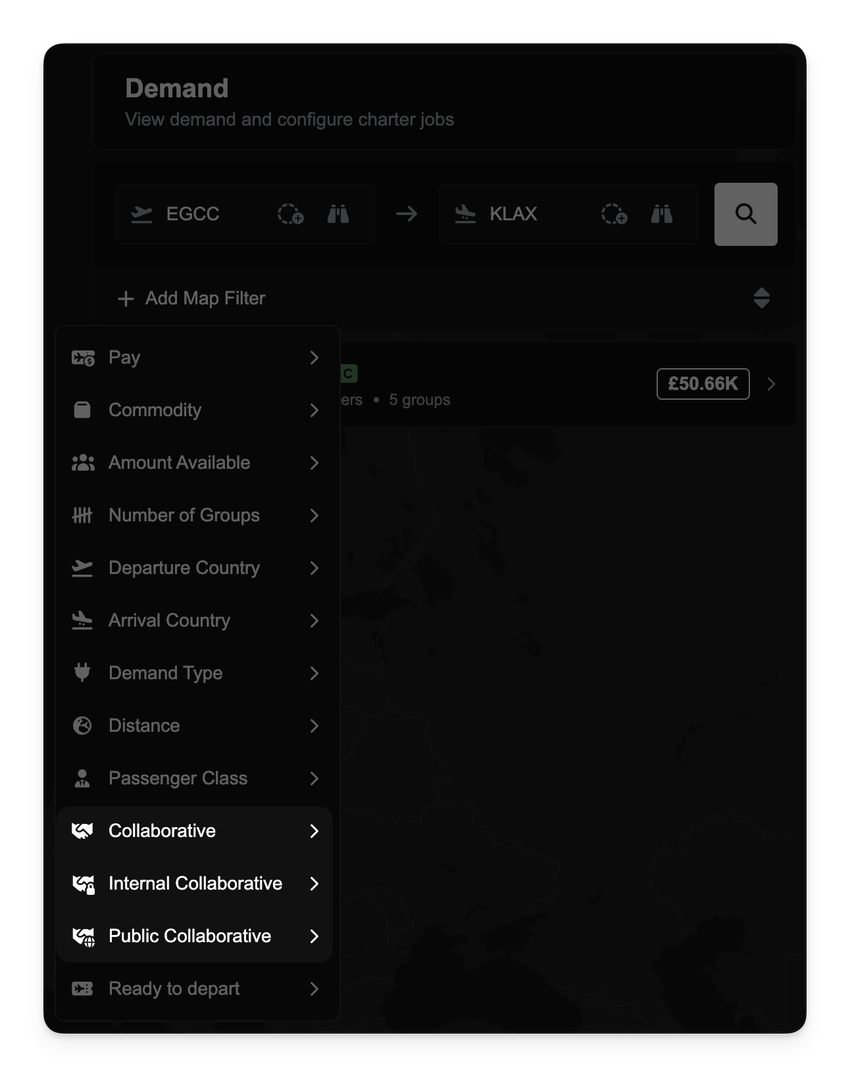Viewport: 850px width, 1077px height.
Task: Select the Passenger Class filter
Action: click(178, 778)
